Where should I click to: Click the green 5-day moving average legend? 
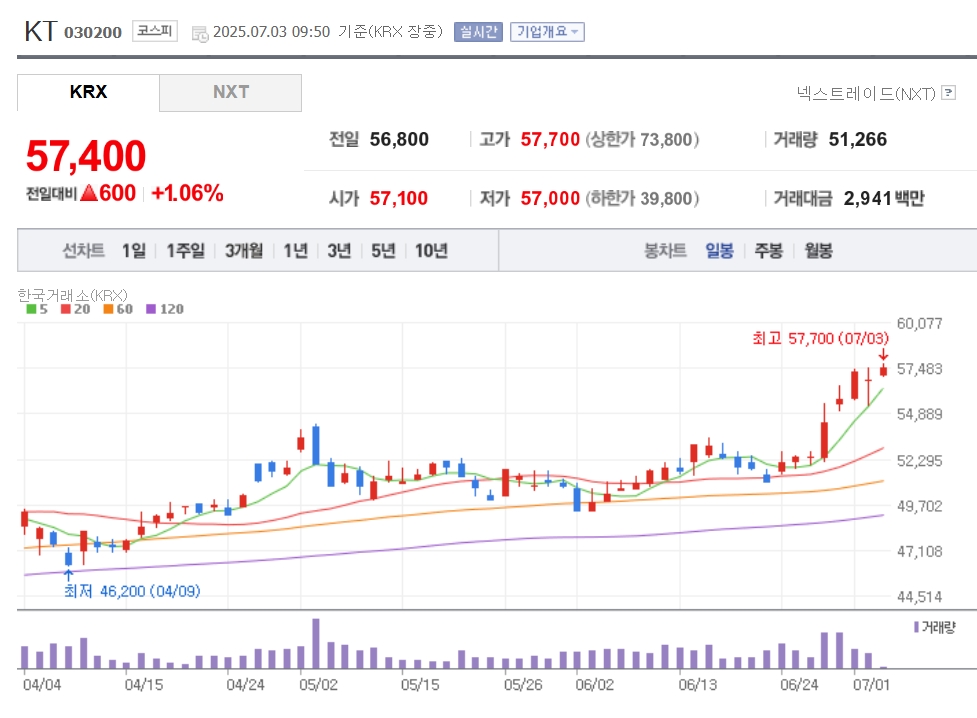click(x=37, y=309)
